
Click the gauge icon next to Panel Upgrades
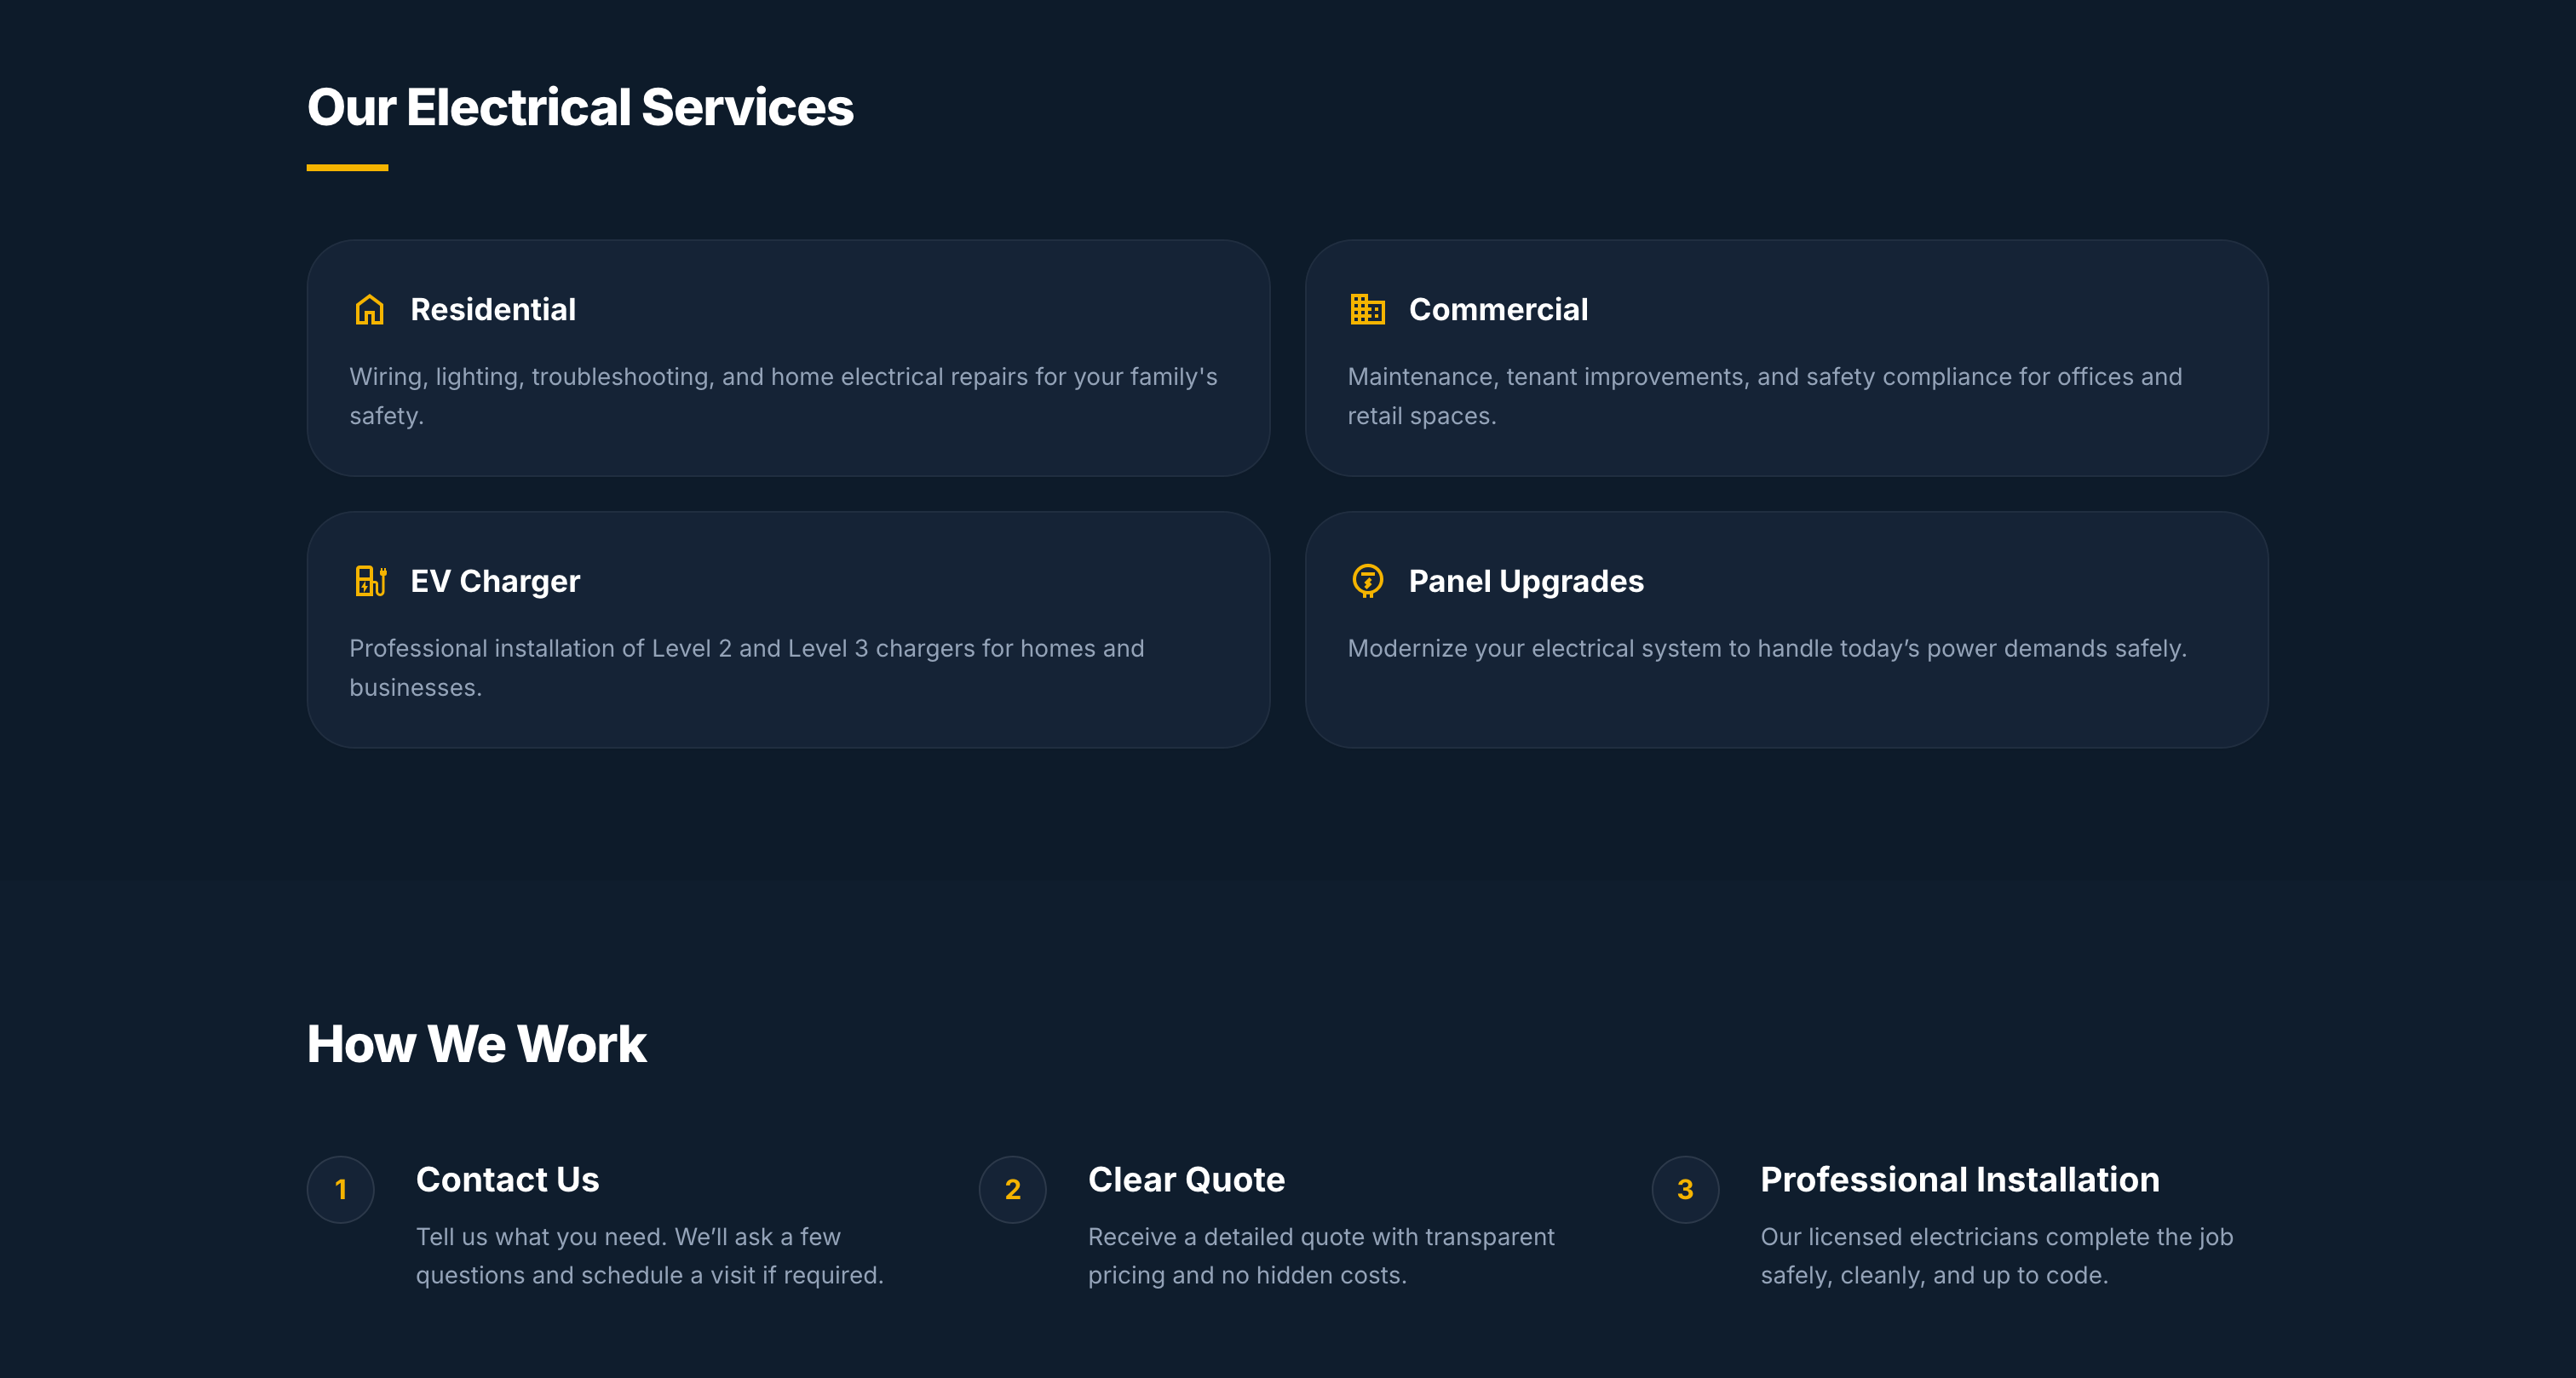pos(1368,580)
